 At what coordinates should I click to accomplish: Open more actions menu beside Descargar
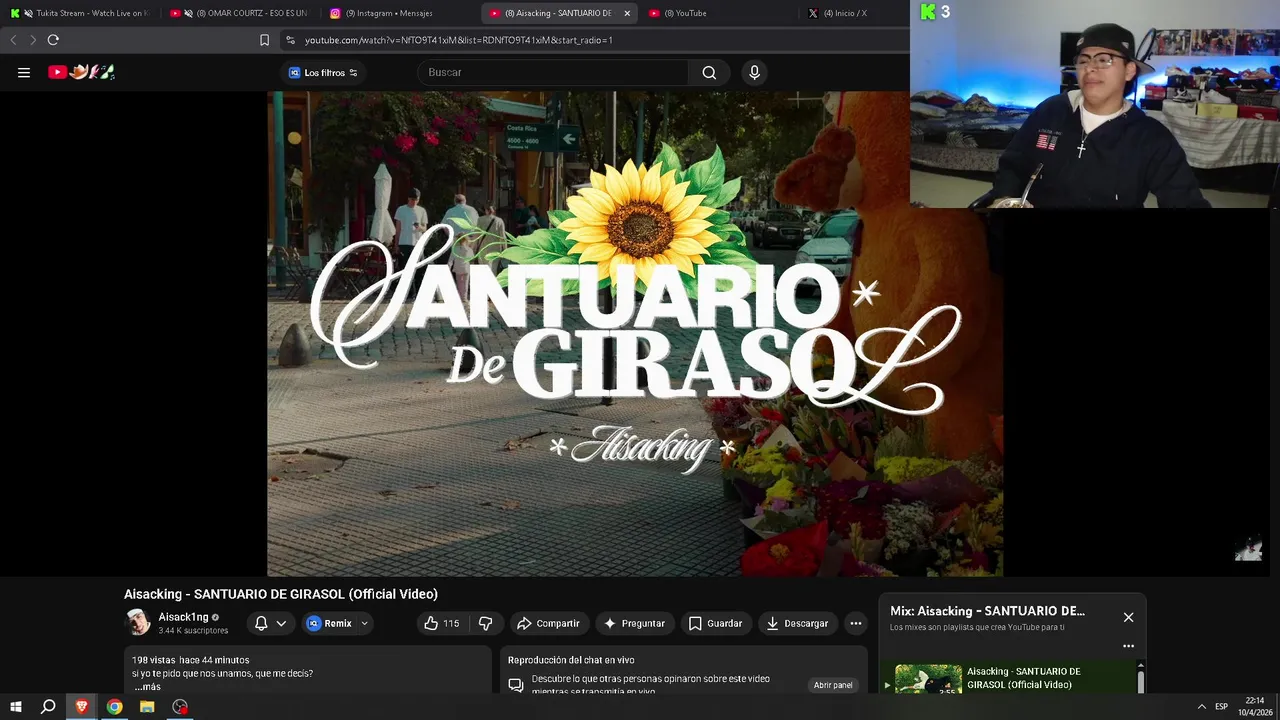pos(855,623)
